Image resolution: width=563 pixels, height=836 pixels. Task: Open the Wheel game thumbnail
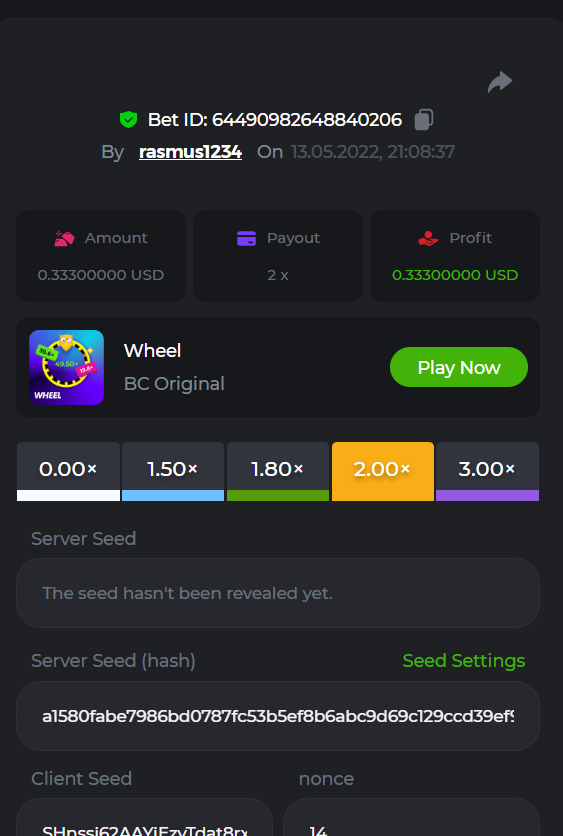click(x=67, y=367)
